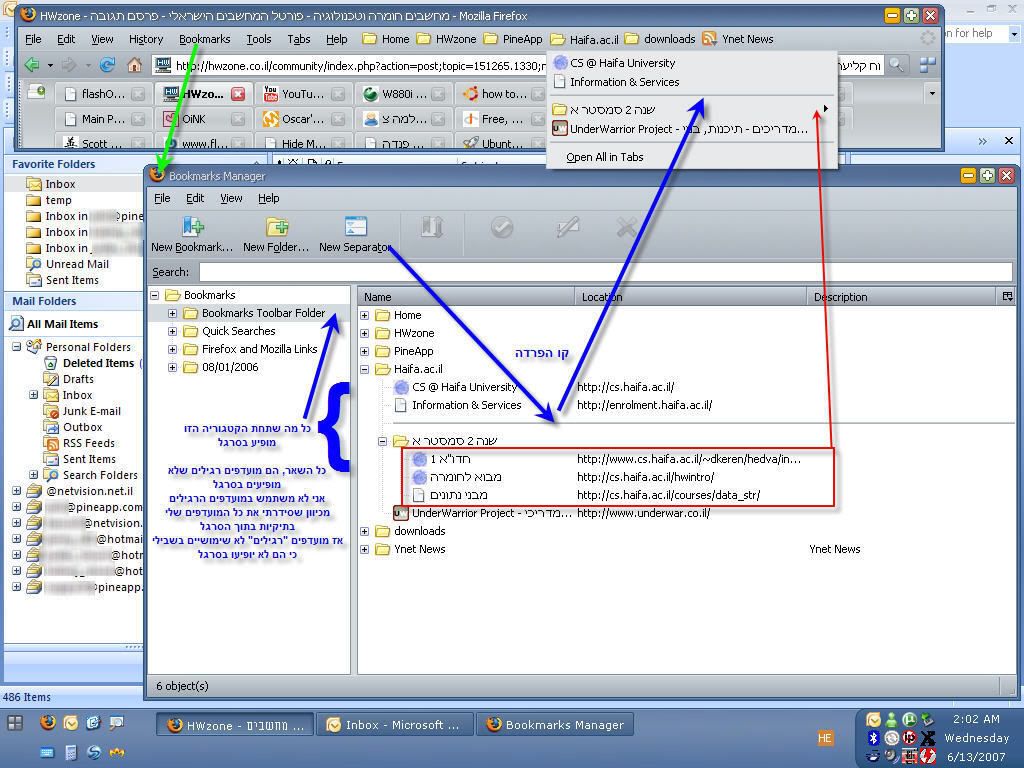Screen dimensions: 1024x768
Task: Click the Bluetooth icon in system tray
Action: point(873,738)
